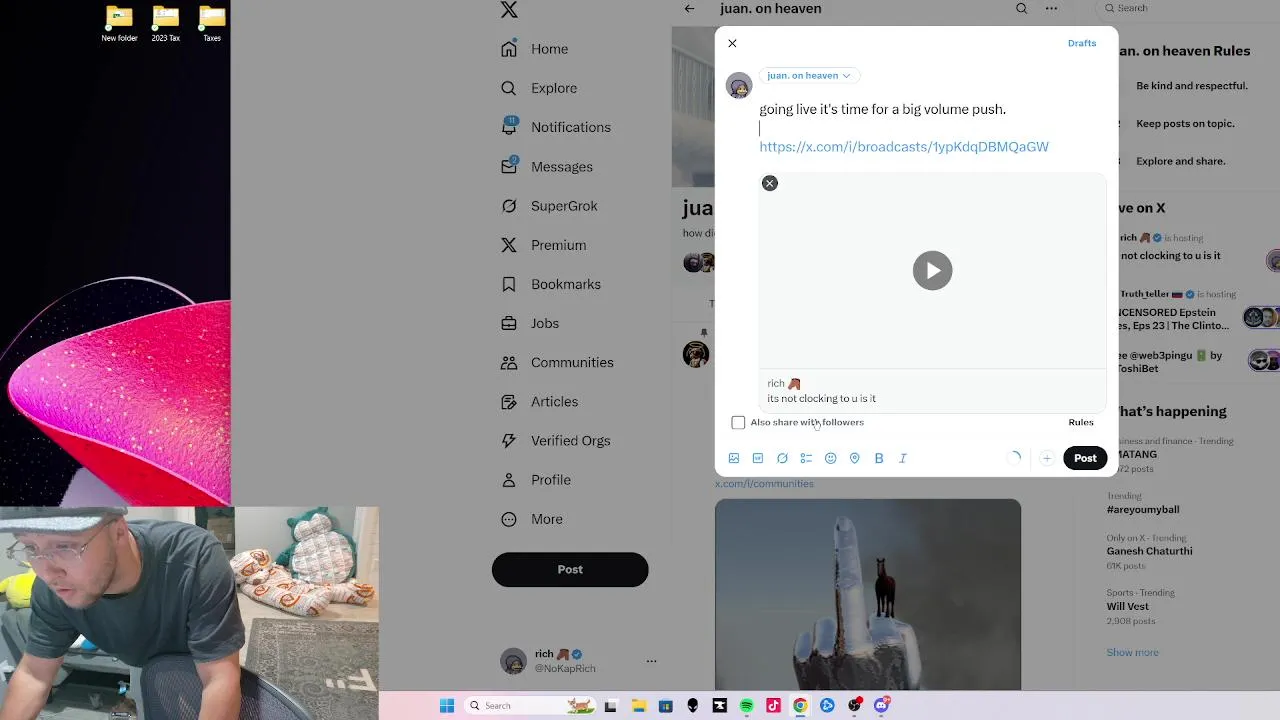Close the post composer dialog

[732, 43]
